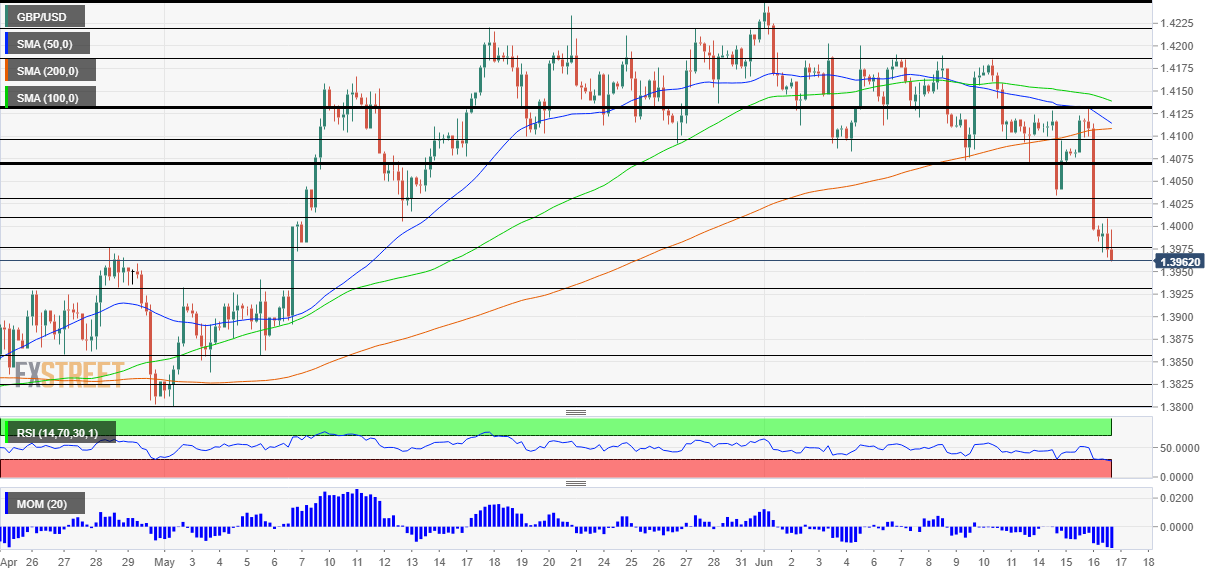
Task: Click the 1.4050 price axis label
Action: pos(1176,181)
